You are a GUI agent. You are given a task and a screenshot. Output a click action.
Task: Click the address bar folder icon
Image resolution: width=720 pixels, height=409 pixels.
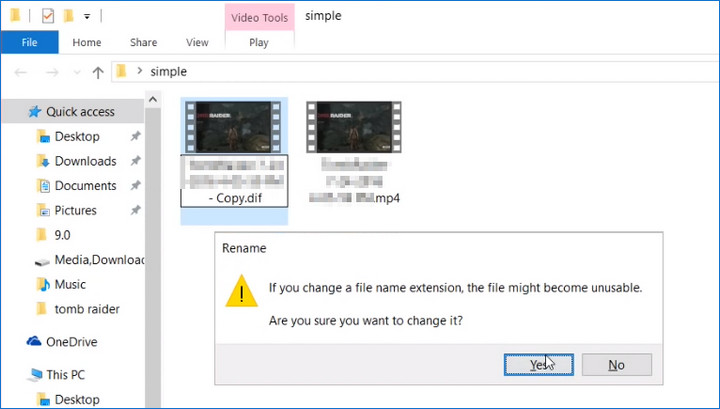coord(121,71)
